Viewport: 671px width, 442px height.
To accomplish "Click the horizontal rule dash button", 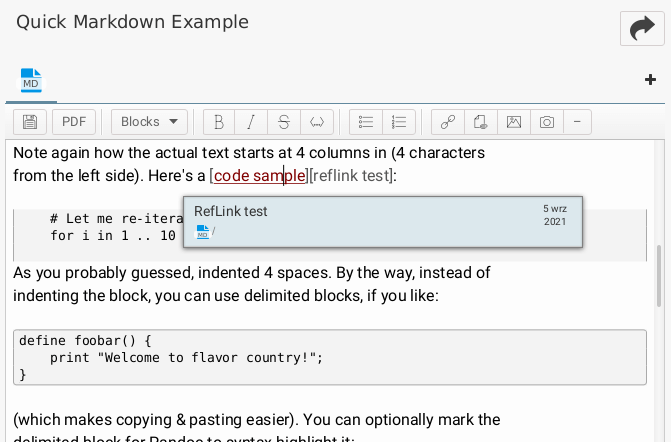I will (x=578, y=122).
